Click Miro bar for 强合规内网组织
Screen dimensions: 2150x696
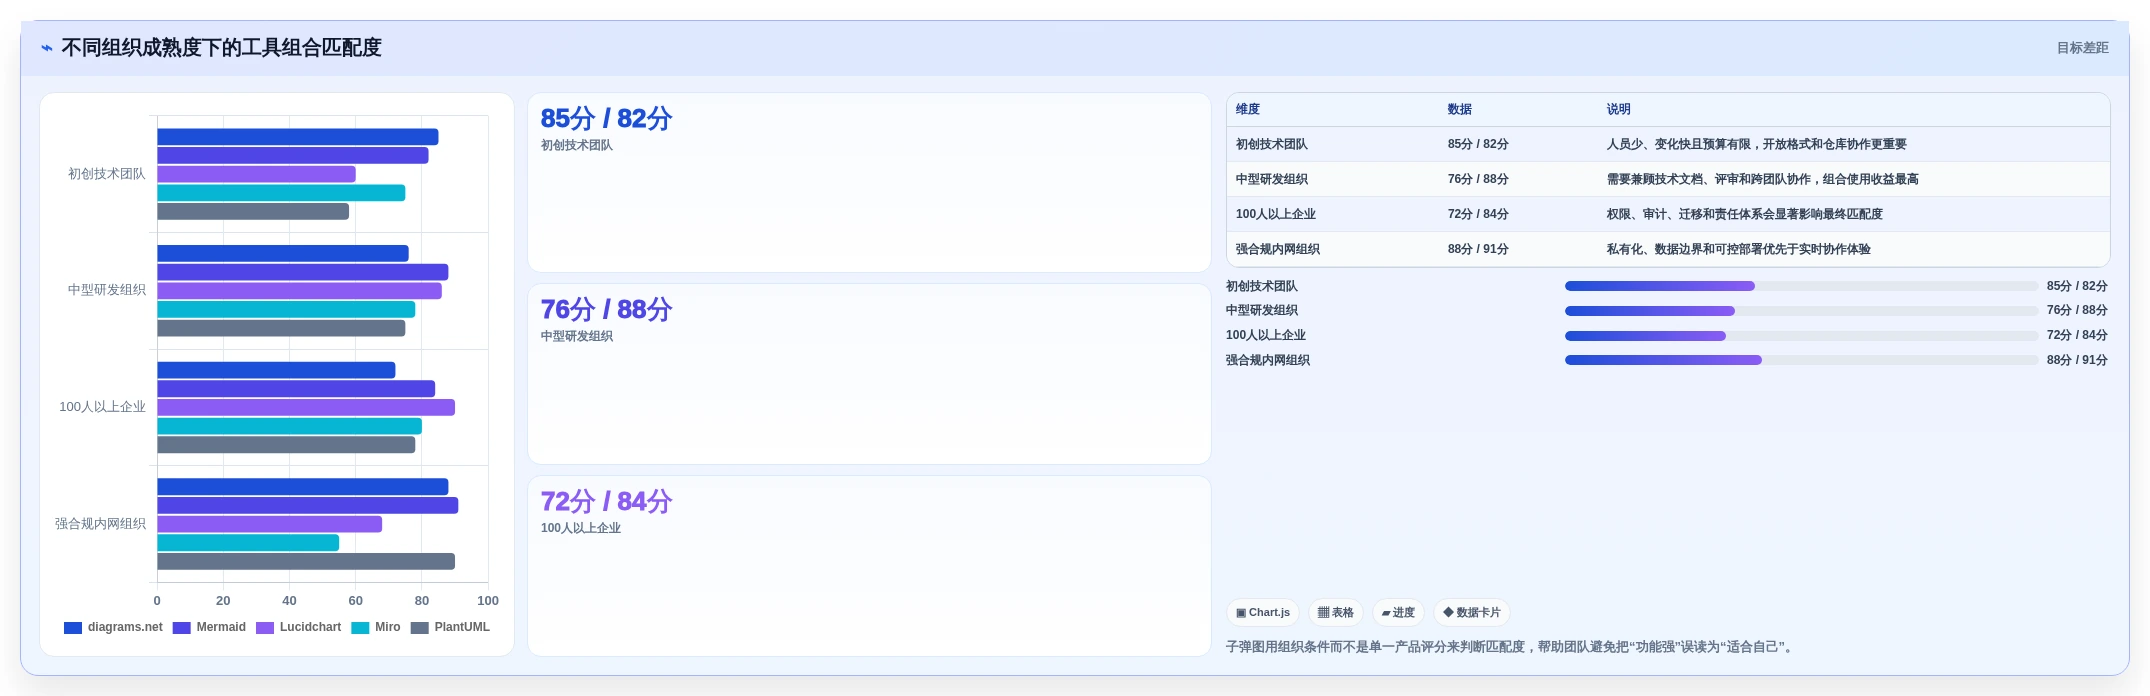(248, 543)
